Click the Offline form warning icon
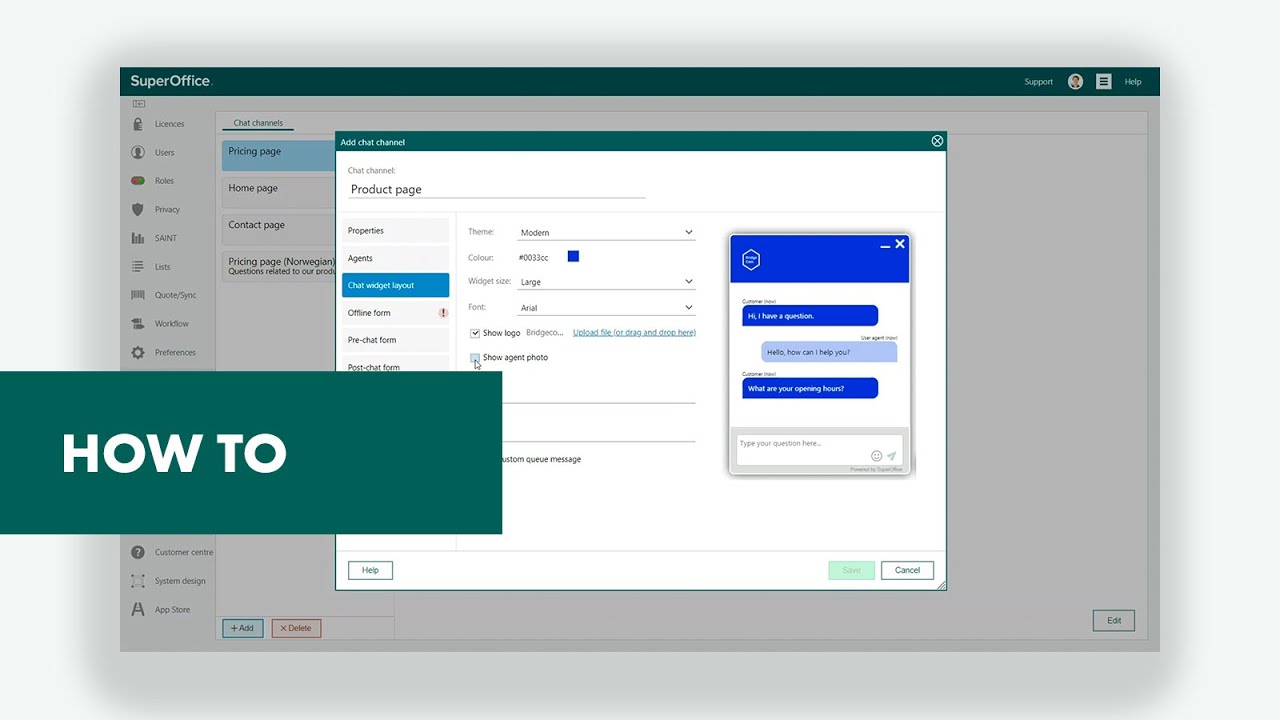 click(443, 313)
